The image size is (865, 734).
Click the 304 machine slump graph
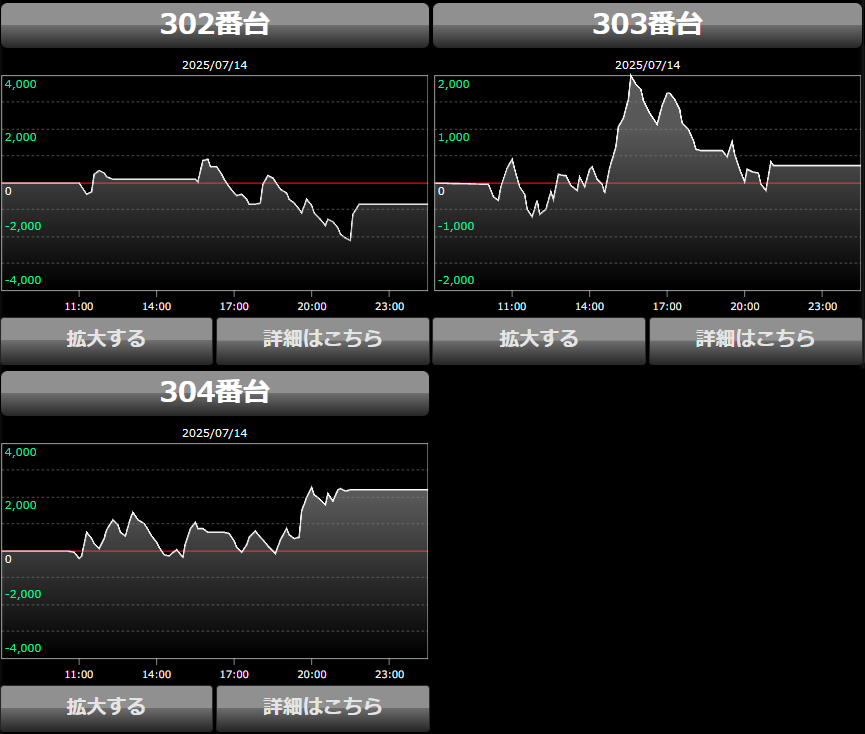tap(215, 550)
